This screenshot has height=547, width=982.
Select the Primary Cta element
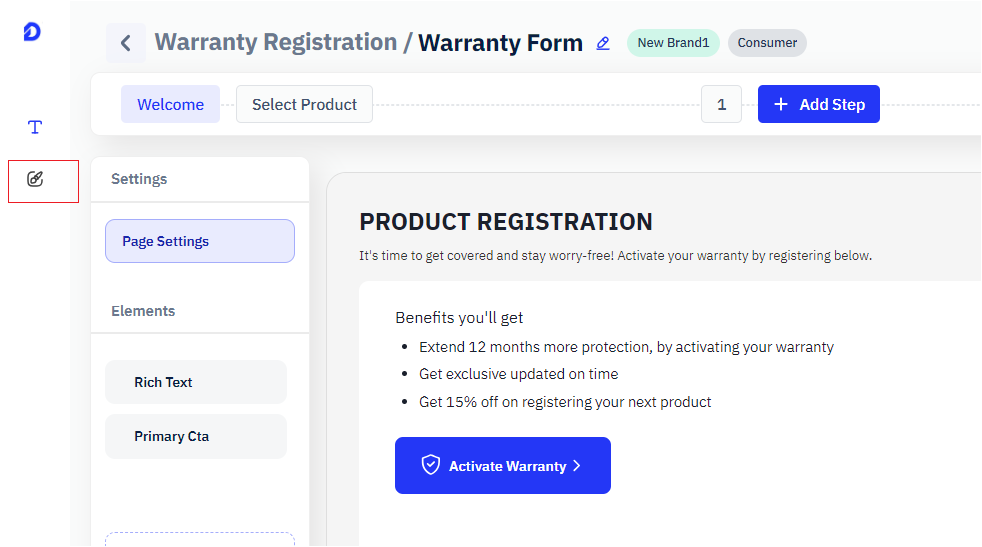pyautogui.click(x=196, y=436)
